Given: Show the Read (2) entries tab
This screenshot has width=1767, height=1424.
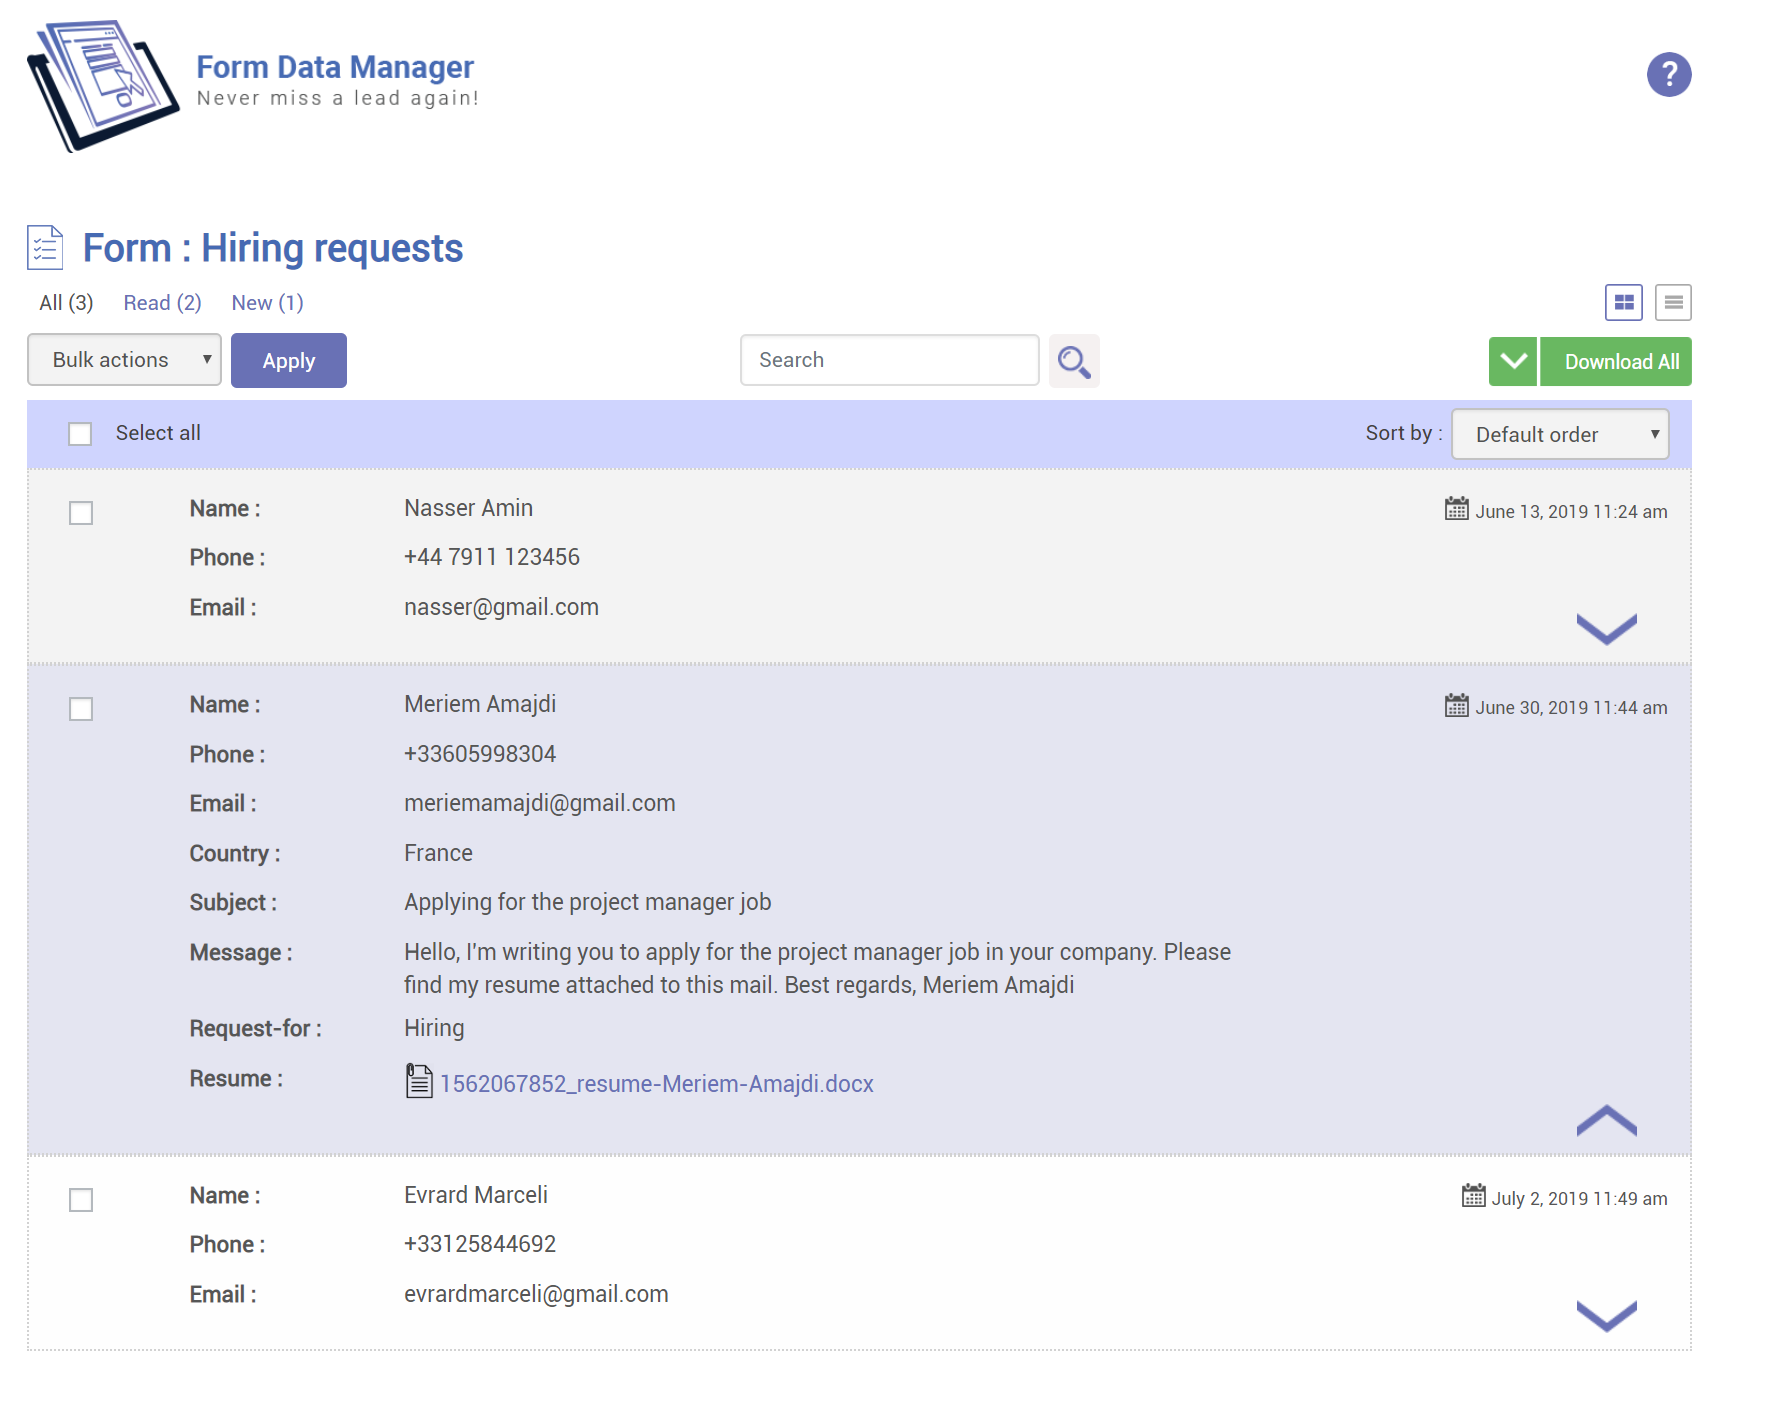Looking at the screenshot, I should [162, 303].
